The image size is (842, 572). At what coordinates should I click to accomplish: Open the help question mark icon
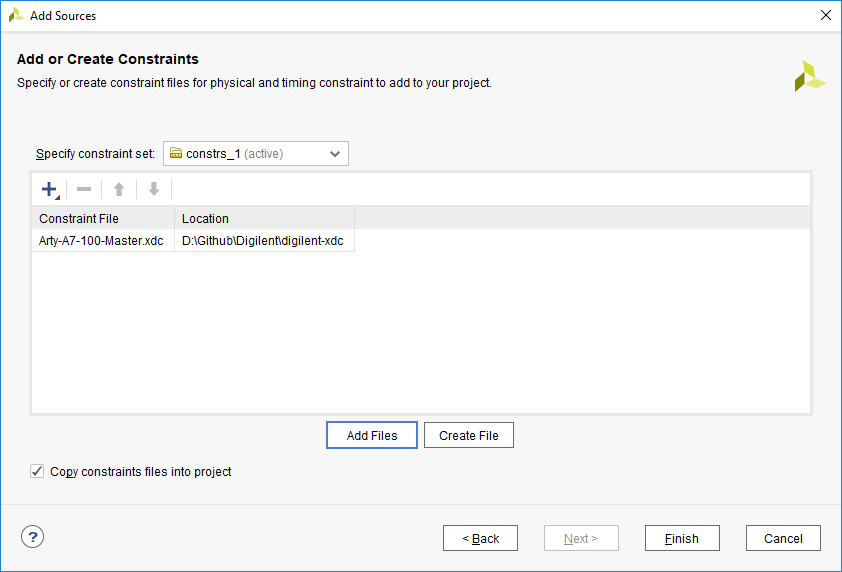33,537
